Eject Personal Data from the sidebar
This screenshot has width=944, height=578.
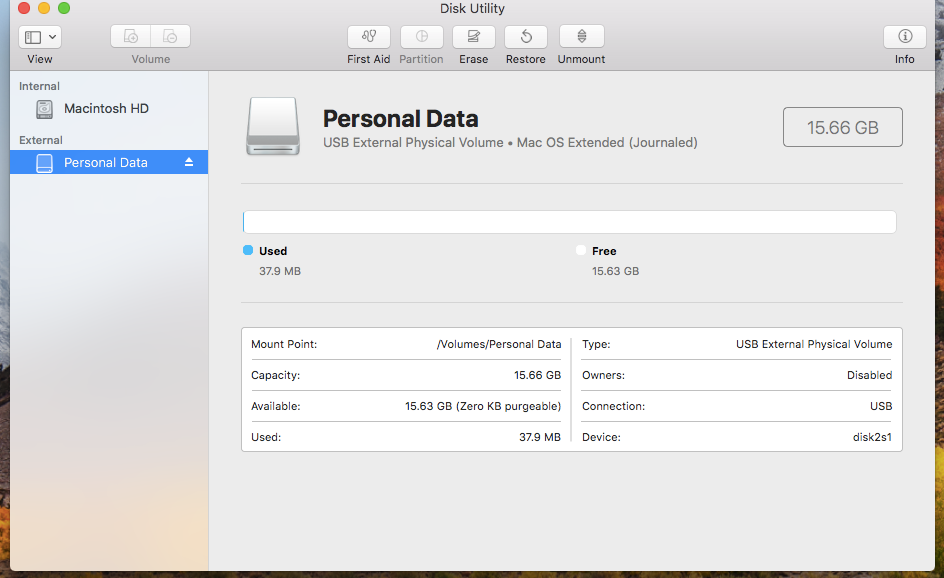189,162
